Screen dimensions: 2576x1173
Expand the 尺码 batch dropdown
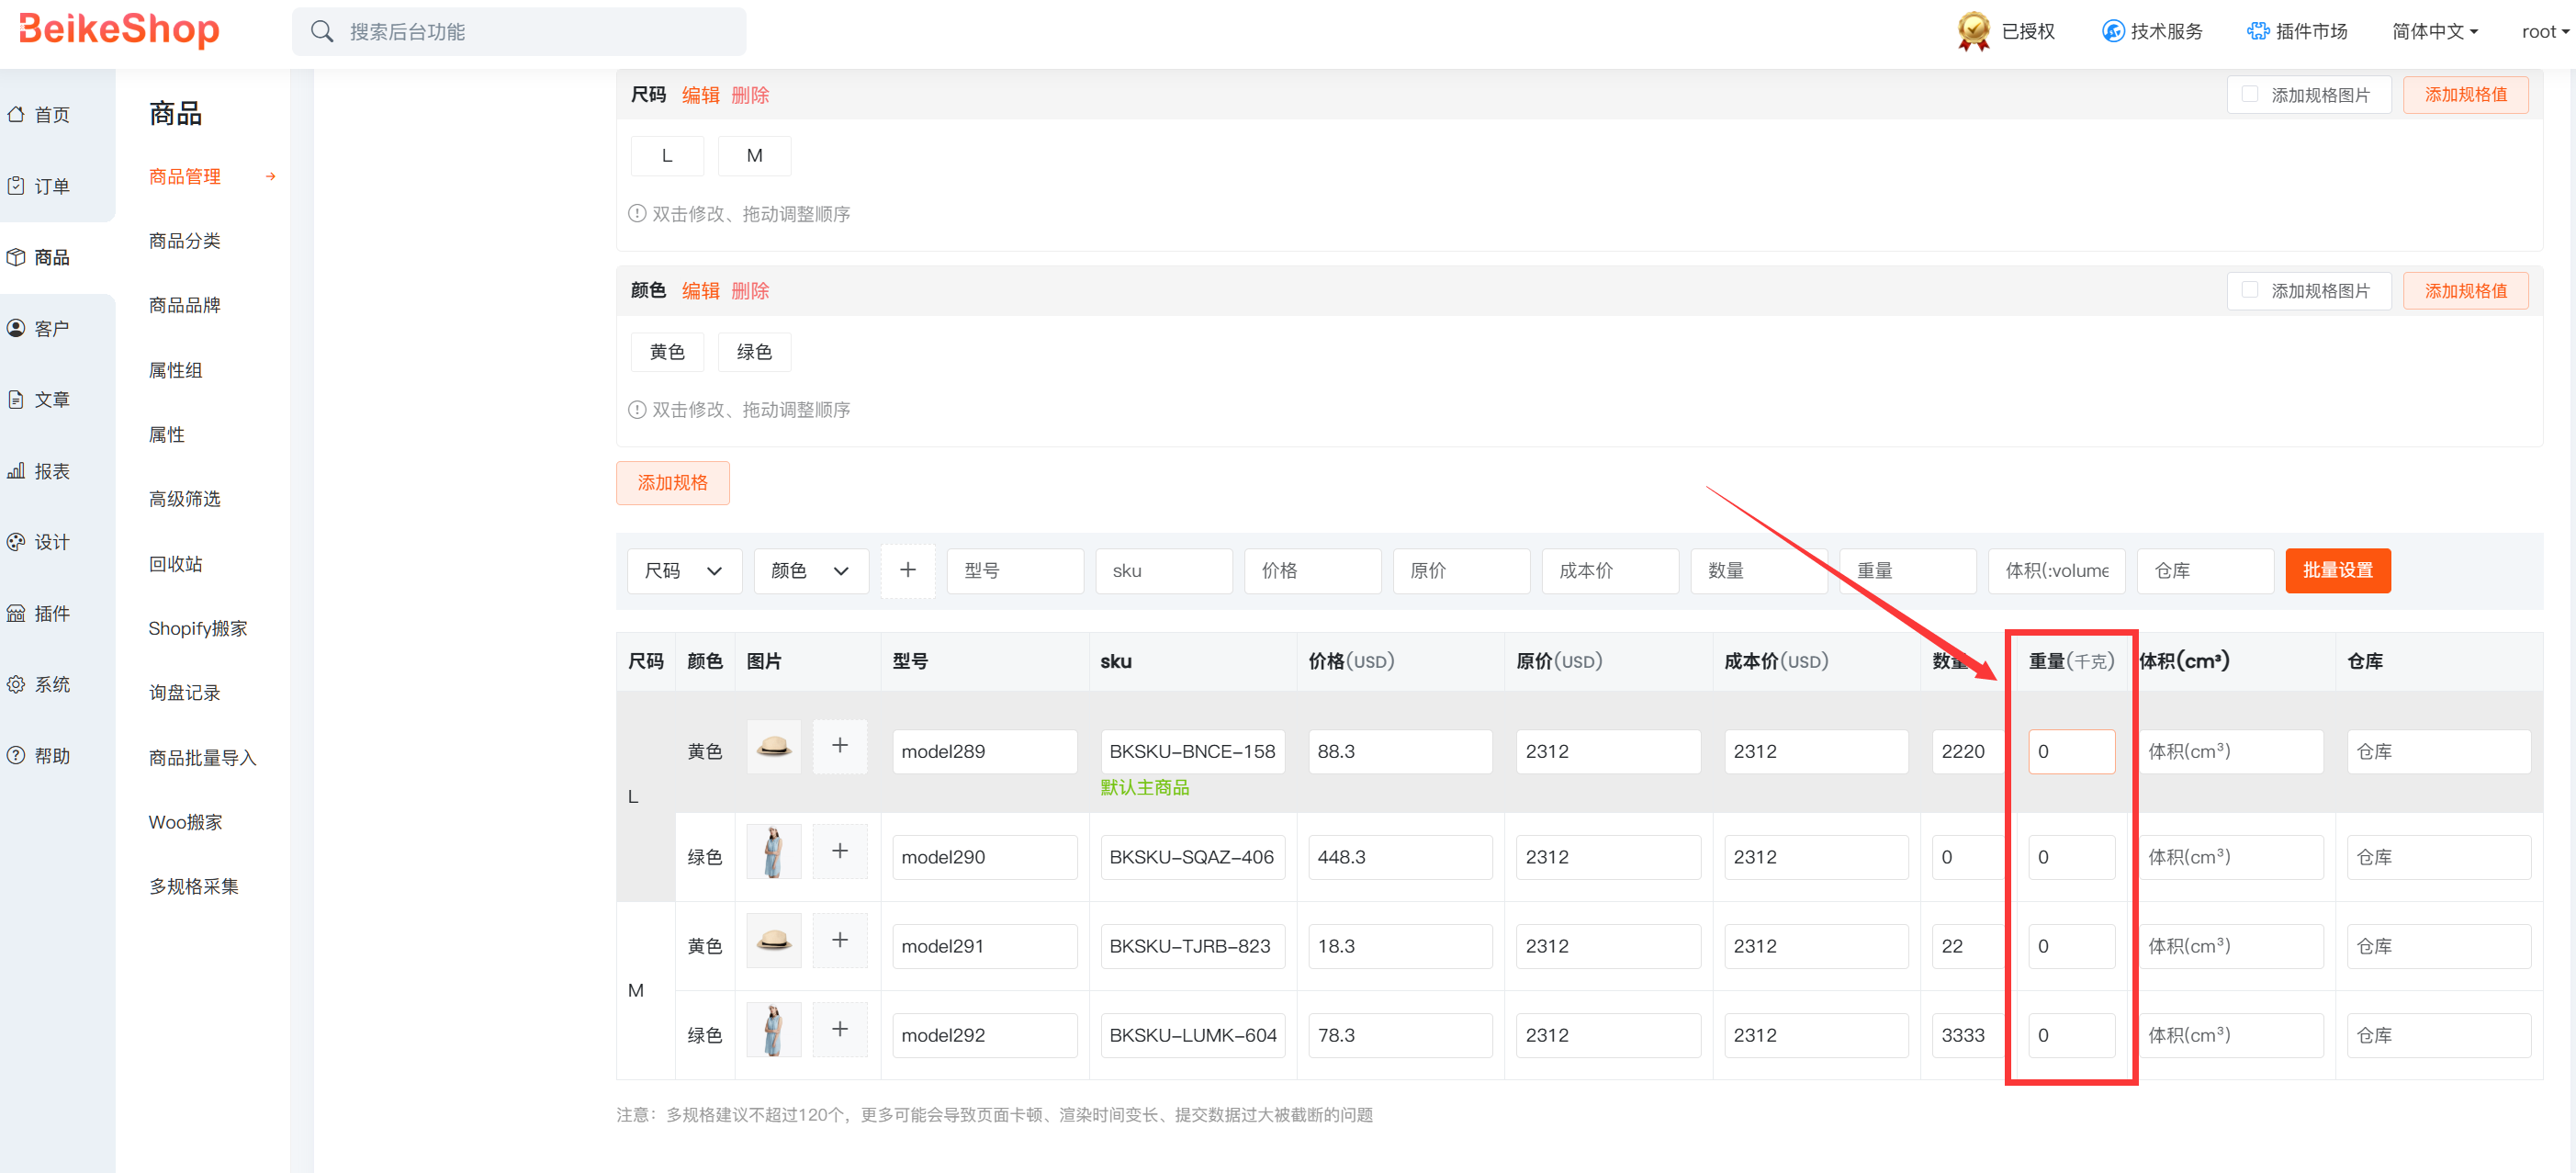point(684,571)
